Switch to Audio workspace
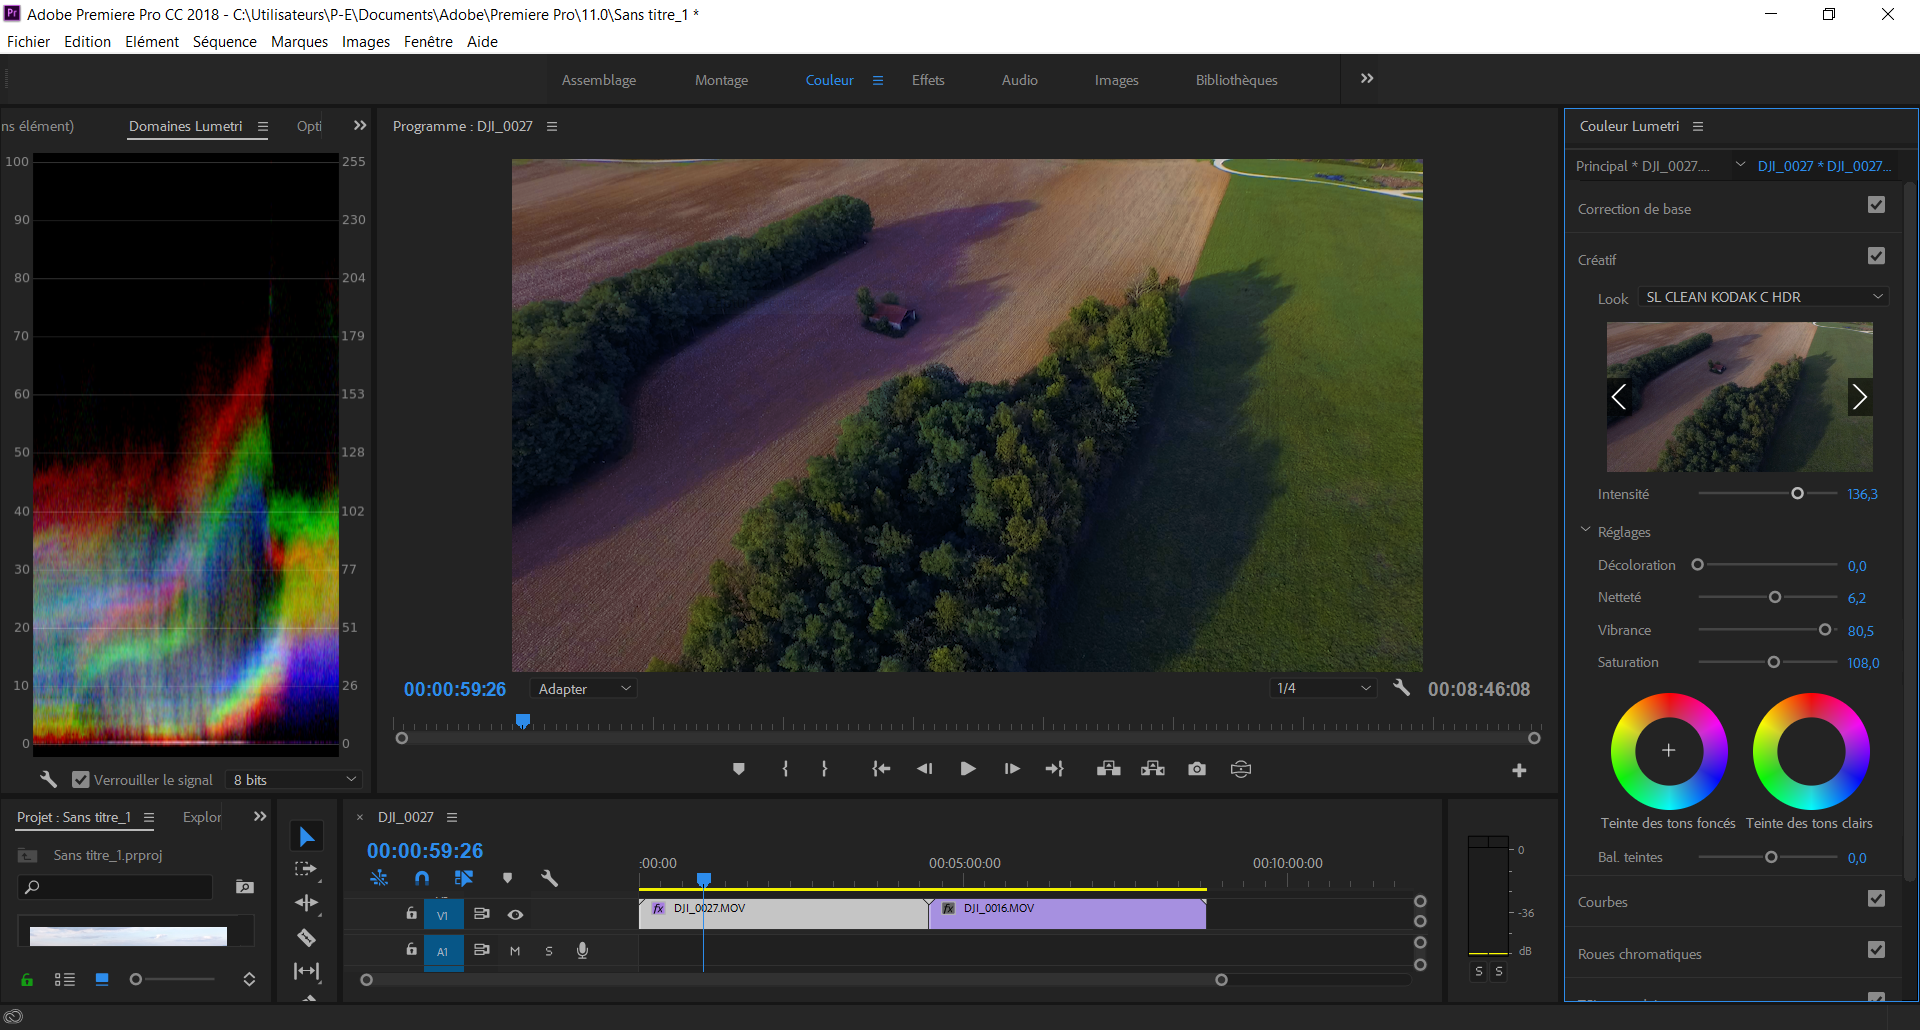1920x1030 pixels. pos(1020,80)
